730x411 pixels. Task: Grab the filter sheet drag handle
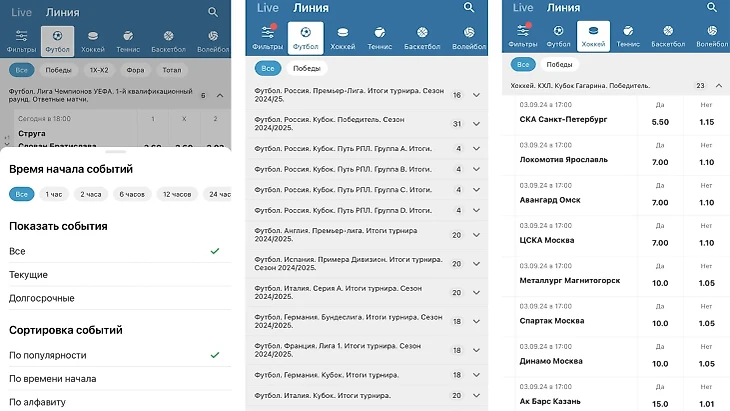[115, 152]
